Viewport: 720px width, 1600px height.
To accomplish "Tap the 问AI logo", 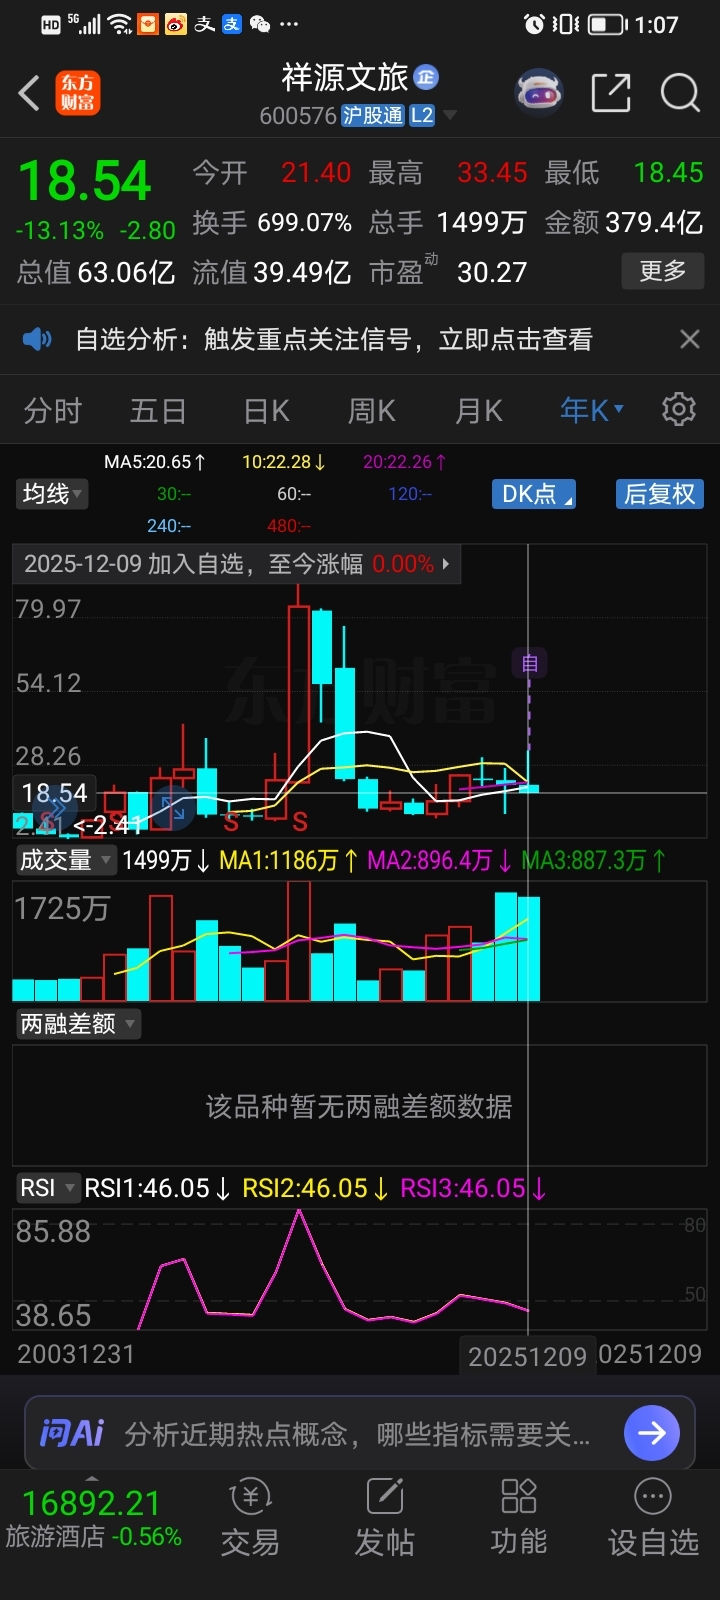I will (72, 1434).
